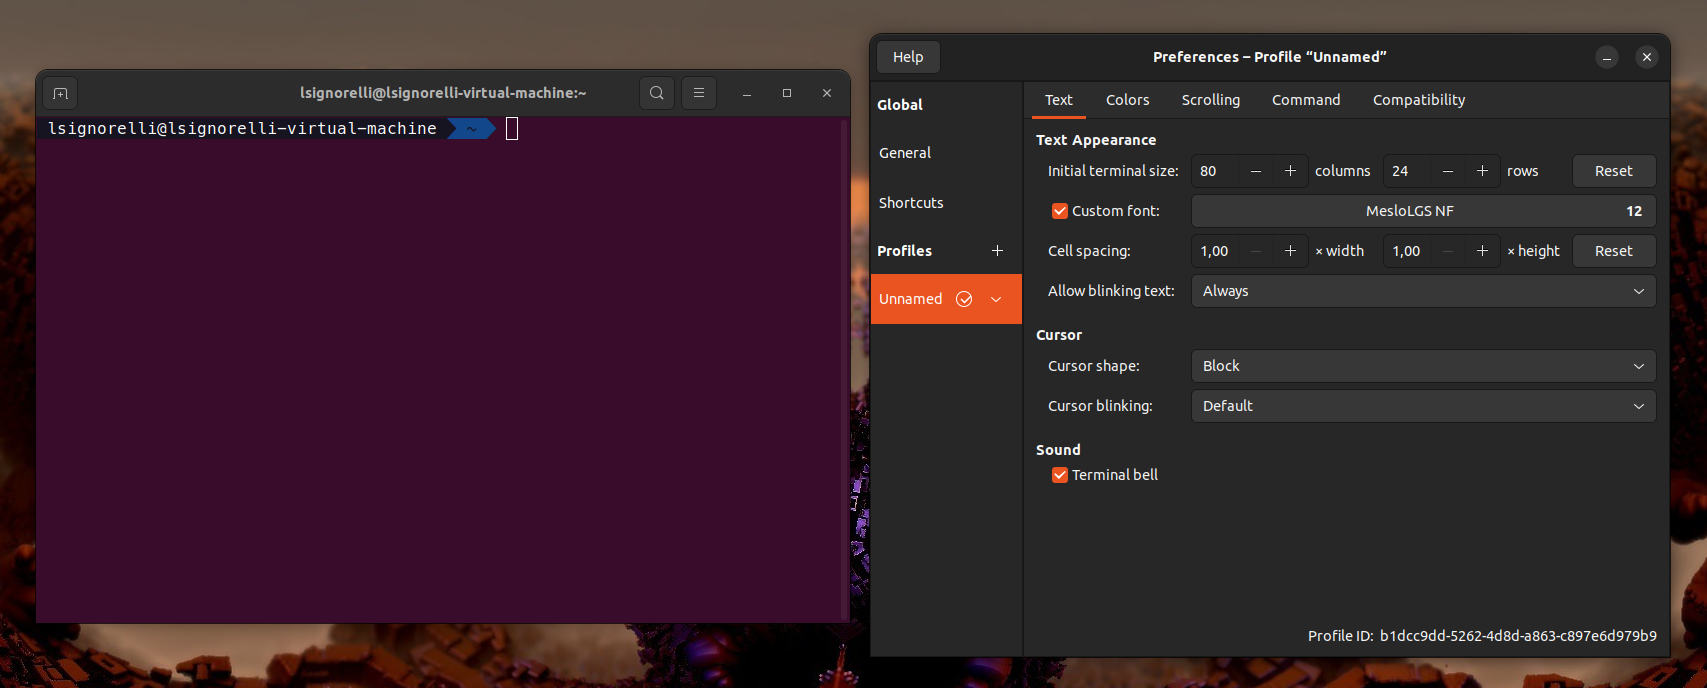Open the Allow blinking text dropdown
The width and height of the screenshot is (1707, 688).
point(1423,291)
